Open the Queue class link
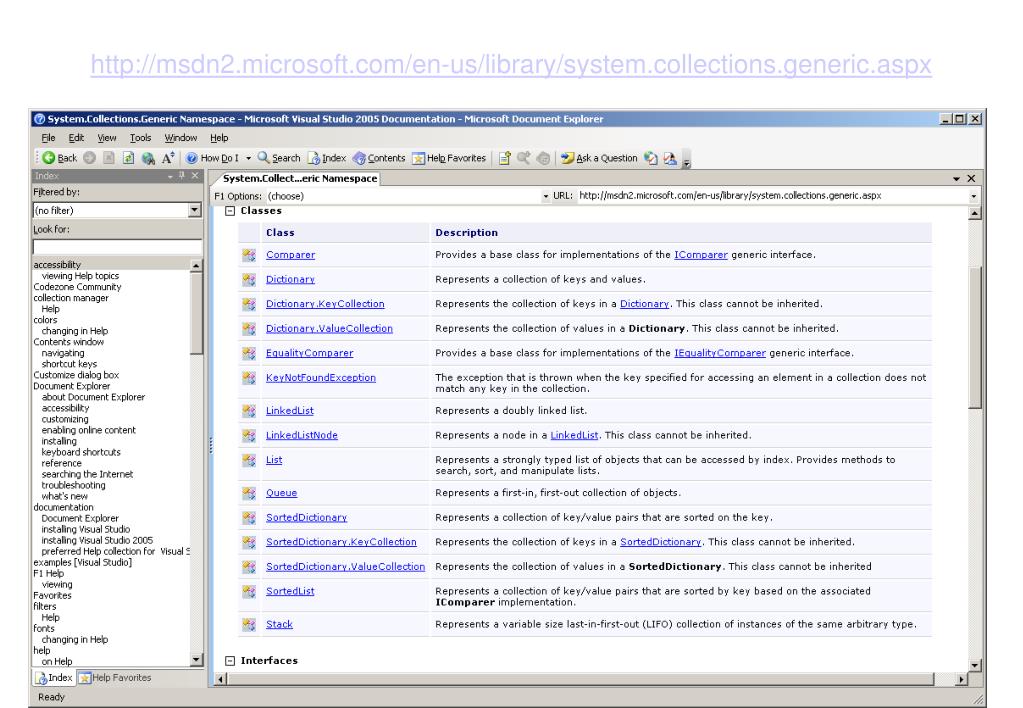1023x708 pixels. tap(281, 493)
